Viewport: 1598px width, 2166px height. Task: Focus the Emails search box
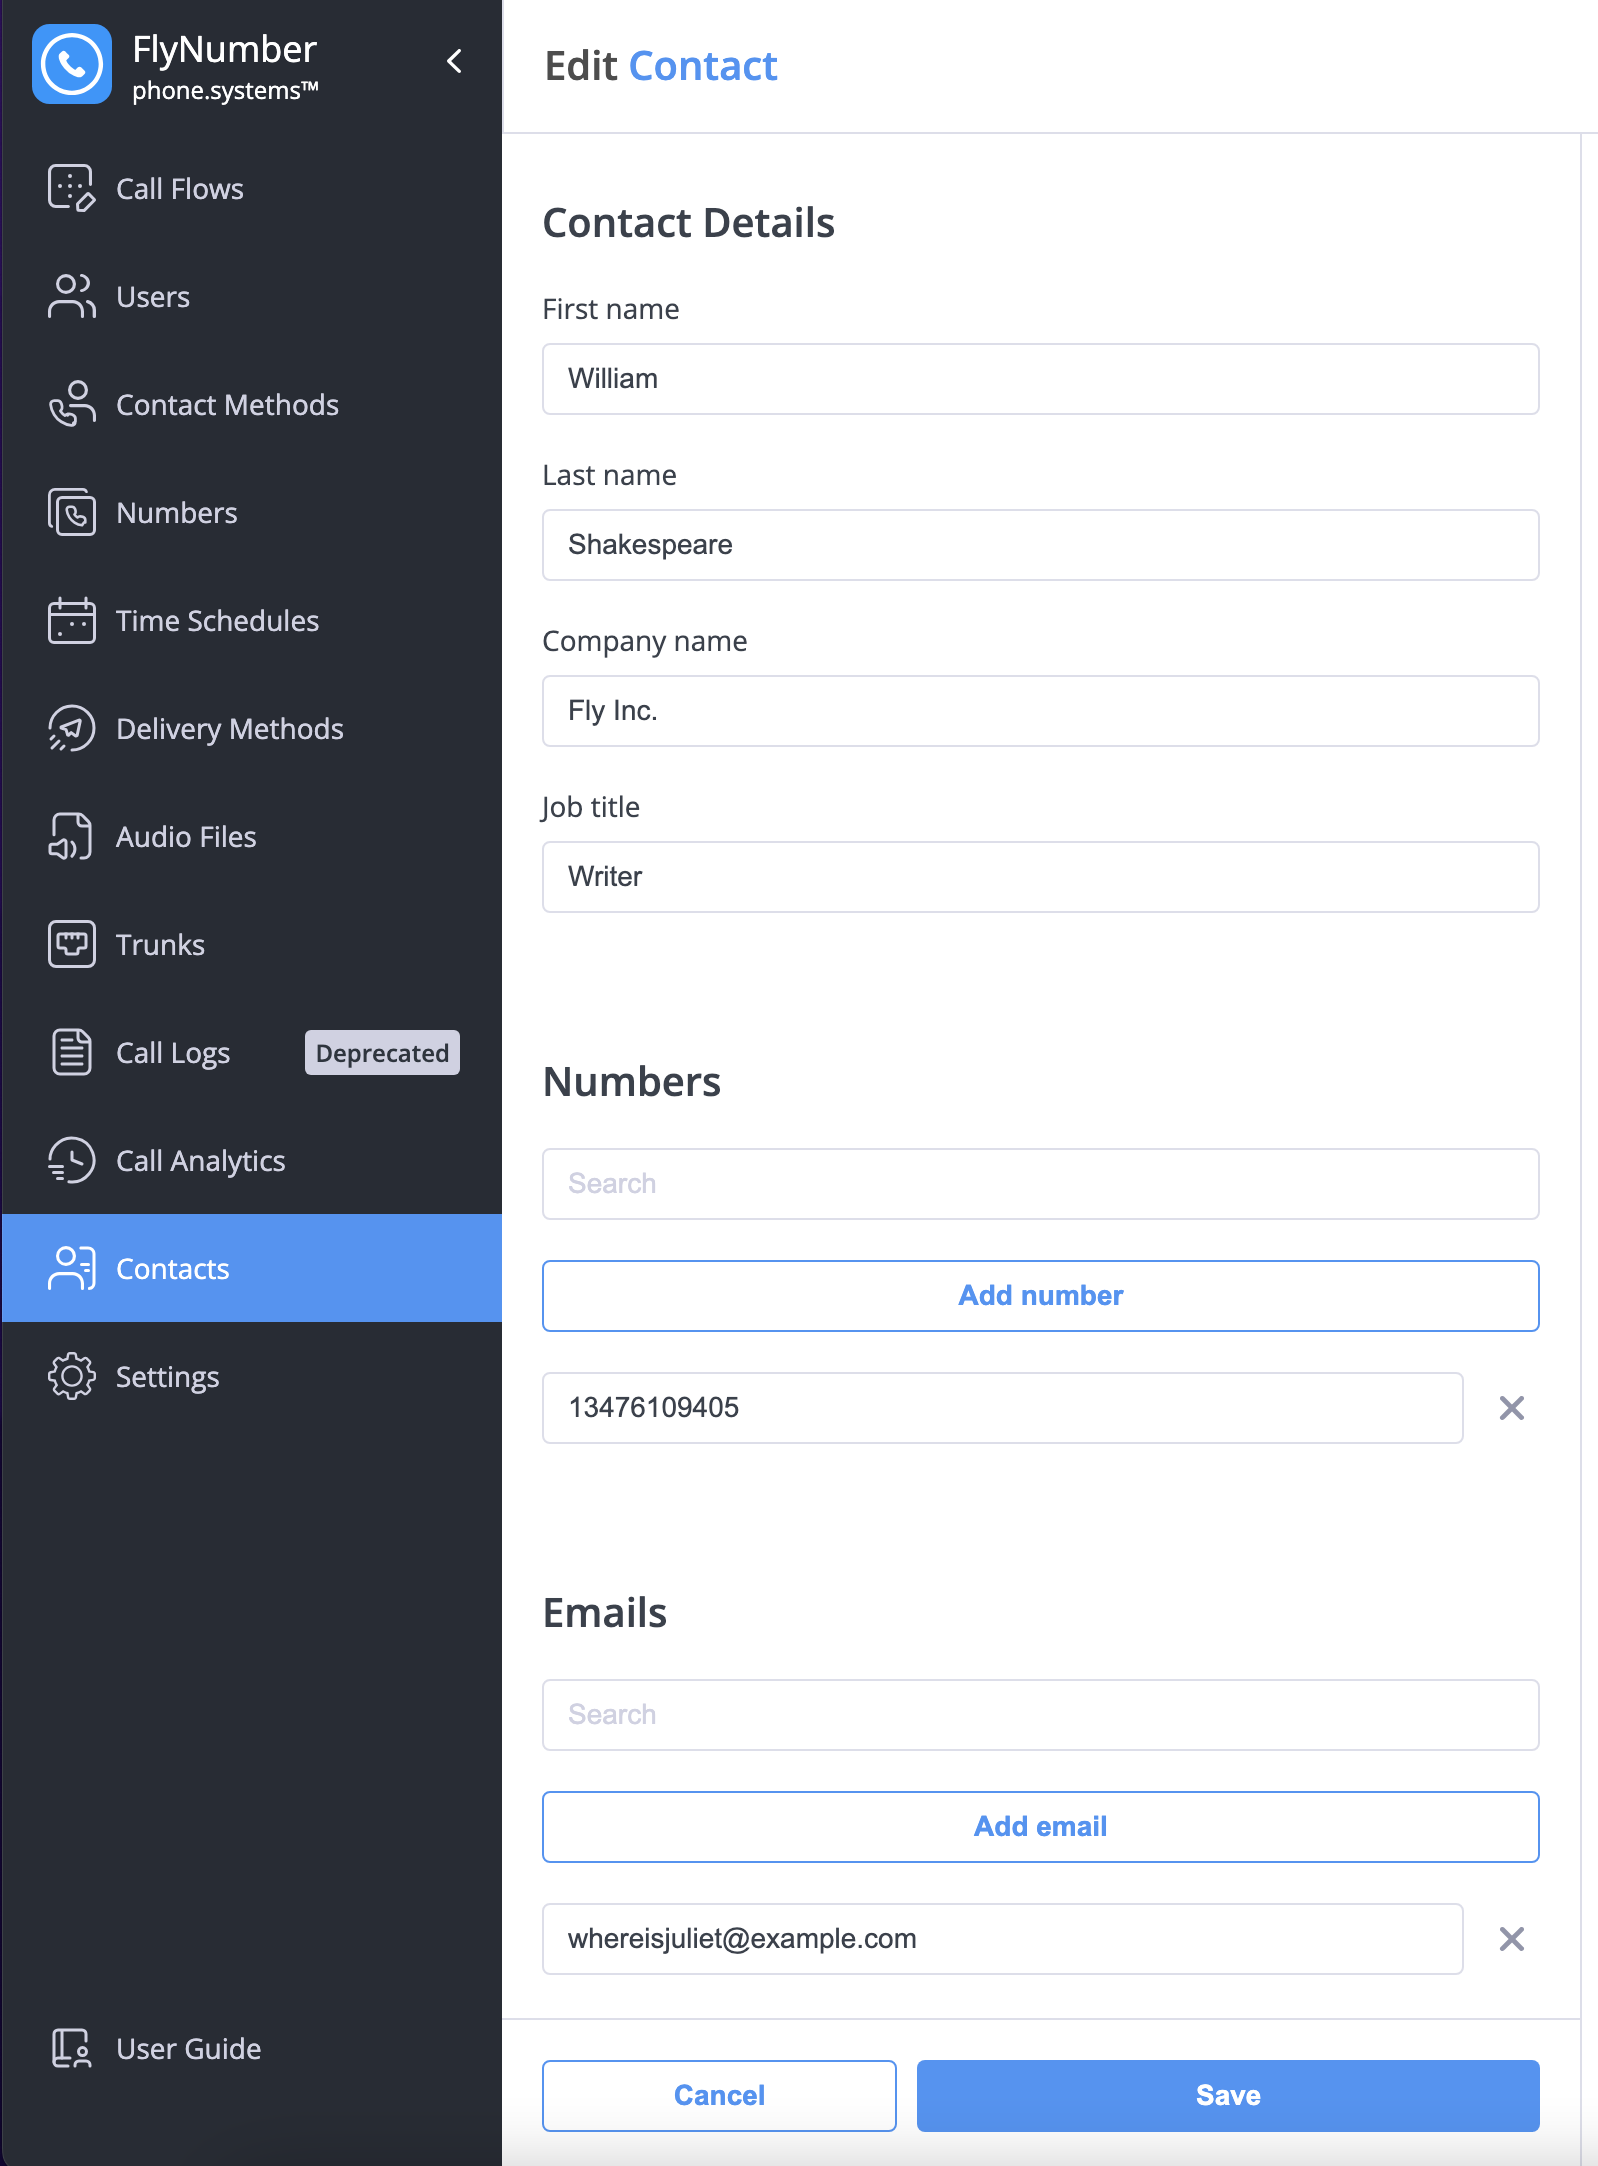(x=1041, y=1715)
